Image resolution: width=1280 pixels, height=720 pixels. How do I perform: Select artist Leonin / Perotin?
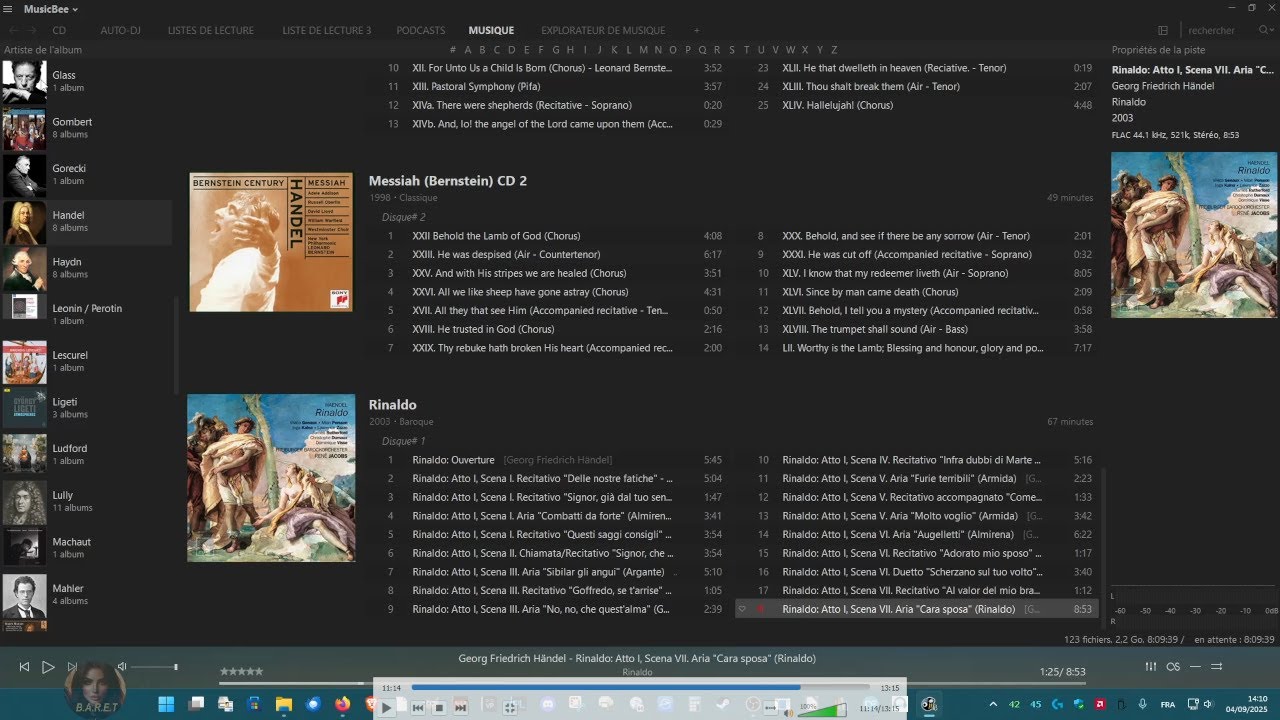click(x=86, y=315)
